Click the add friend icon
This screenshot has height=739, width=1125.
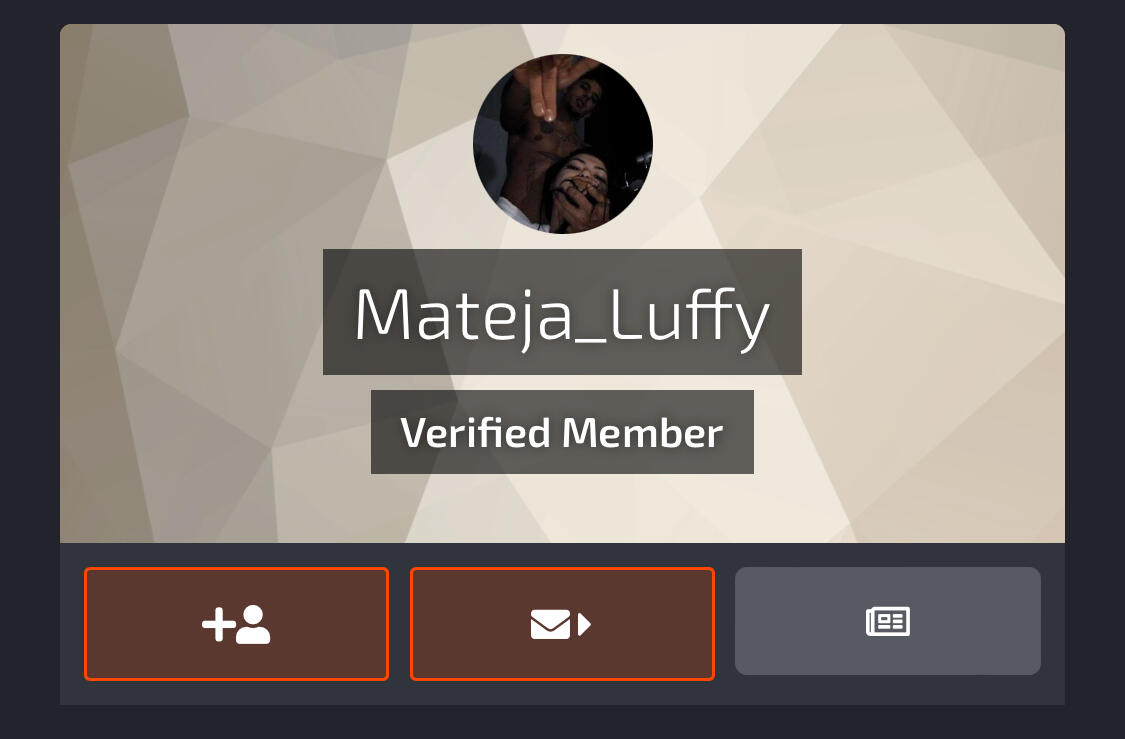tap(236, 624)
